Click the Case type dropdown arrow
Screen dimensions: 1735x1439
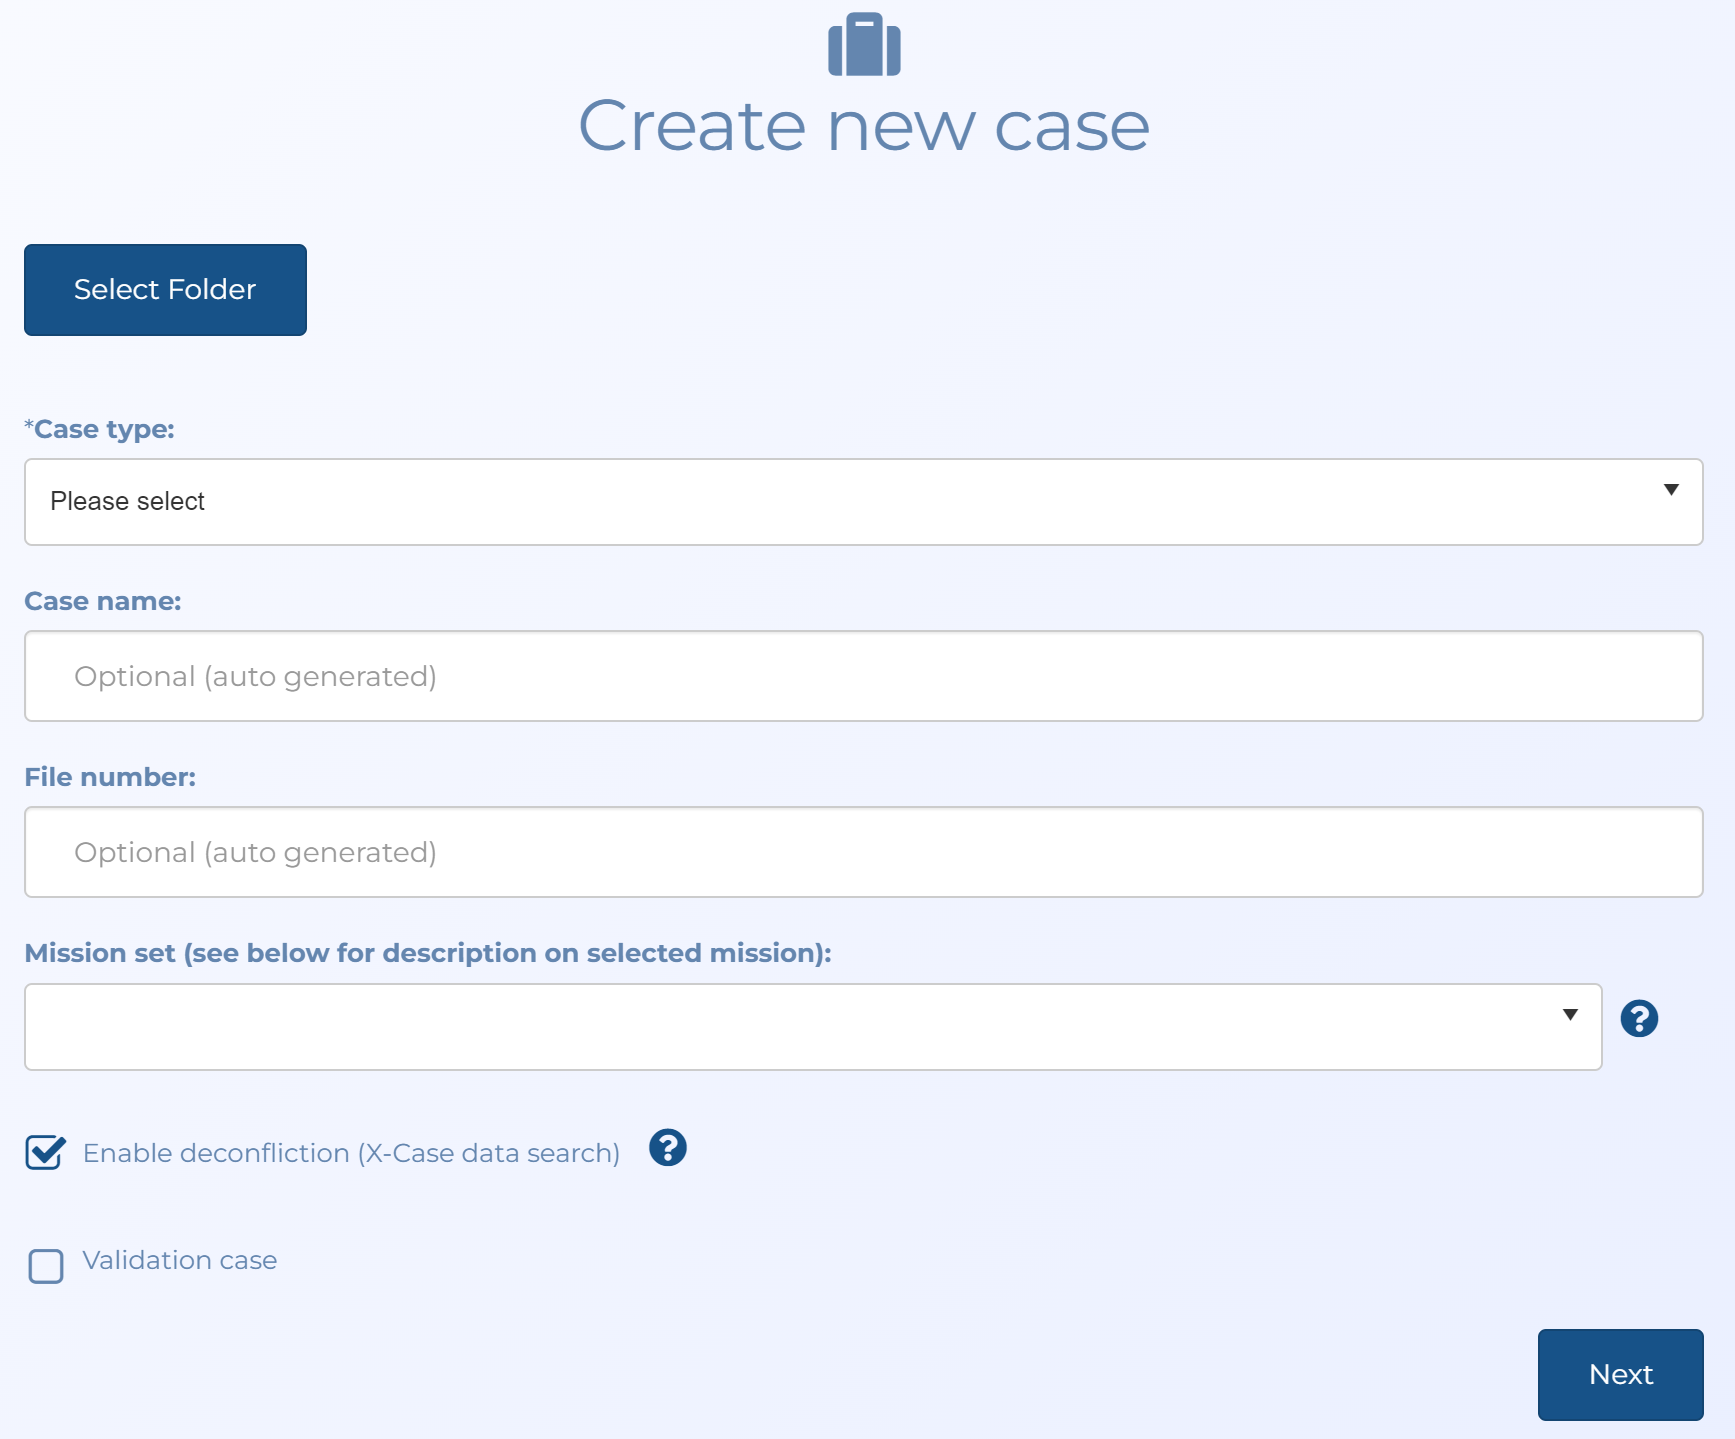[1671, 491]
